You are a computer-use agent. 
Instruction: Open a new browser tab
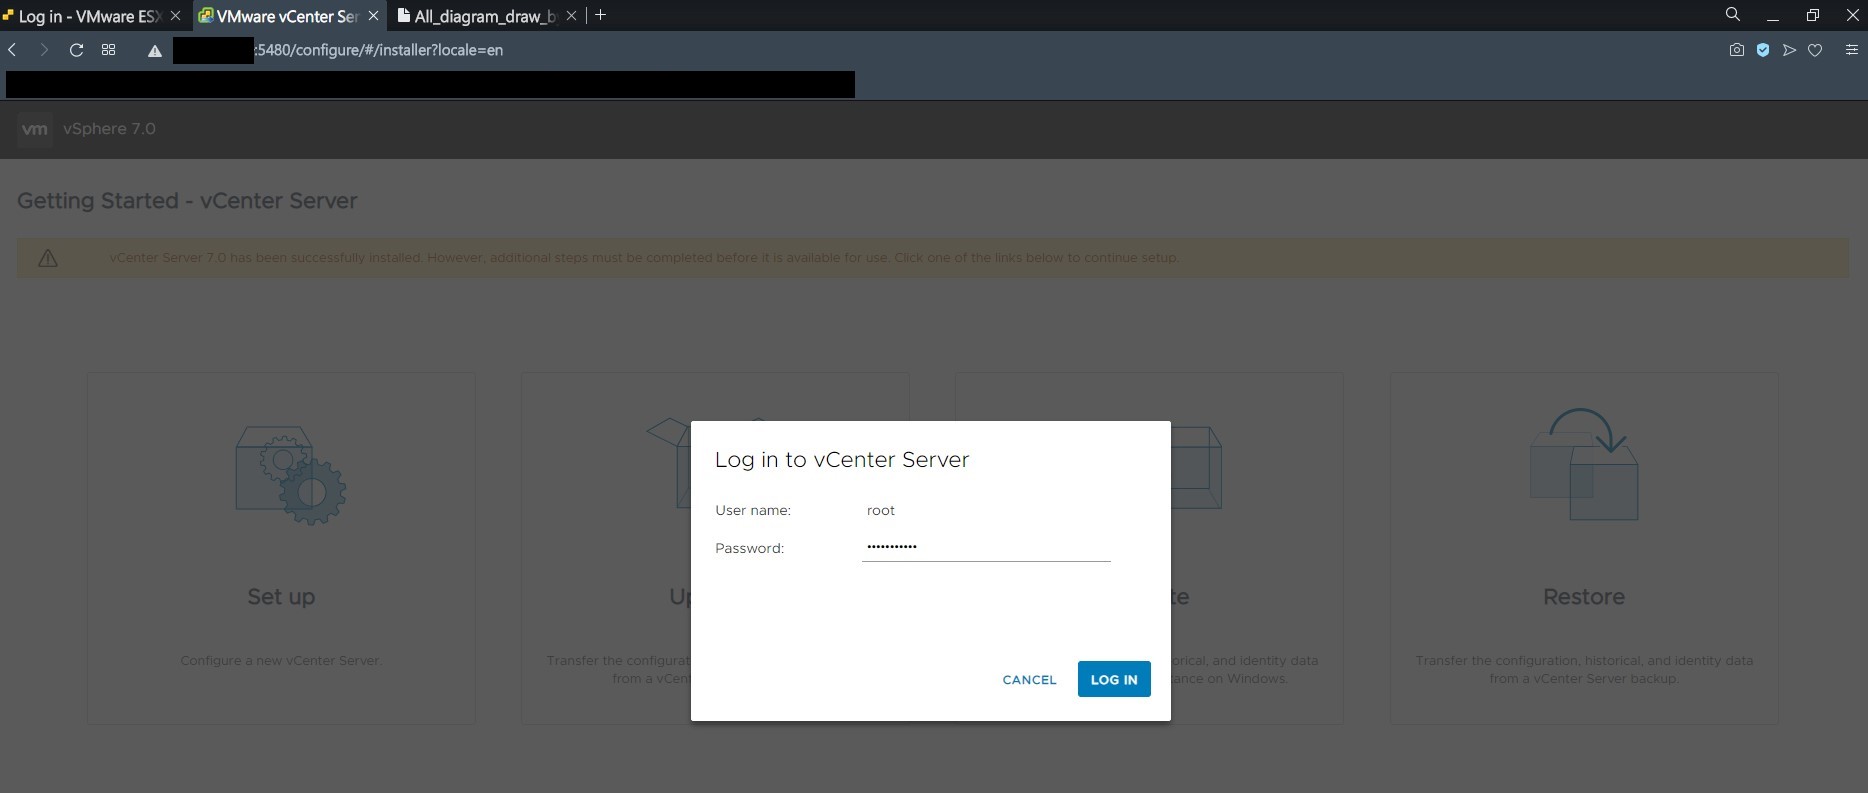(600, 15)
